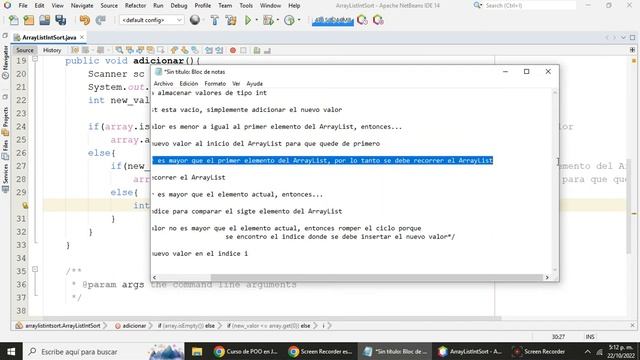This screenshot has width=640, height=360.
Task: Click breadcrumb if (array.isEmpty()) else
Action: (186, 326)
